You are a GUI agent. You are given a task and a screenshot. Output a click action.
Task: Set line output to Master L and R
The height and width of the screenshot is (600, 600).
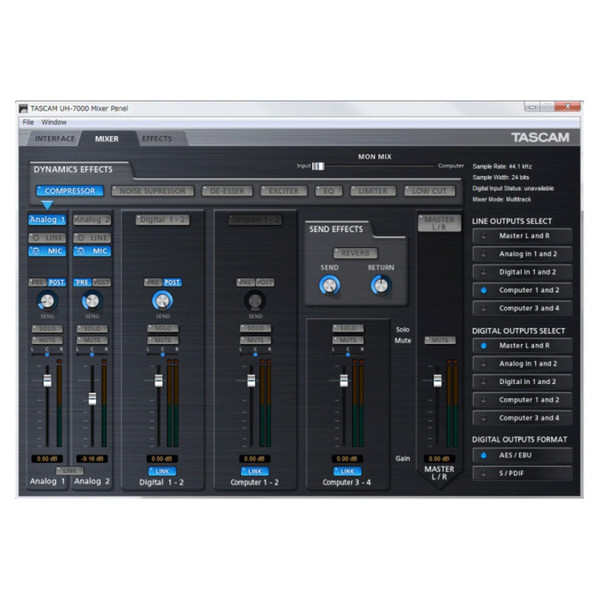click(522, 236)
